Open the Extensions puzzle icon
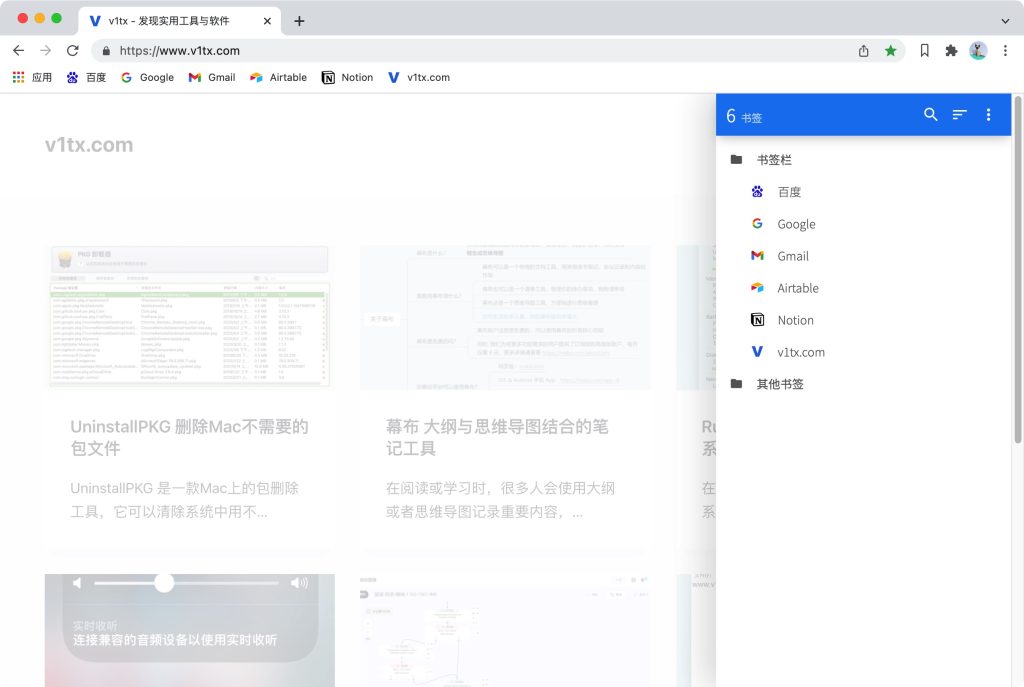The width and height of the screenshot is (1024, 687). 951,50
